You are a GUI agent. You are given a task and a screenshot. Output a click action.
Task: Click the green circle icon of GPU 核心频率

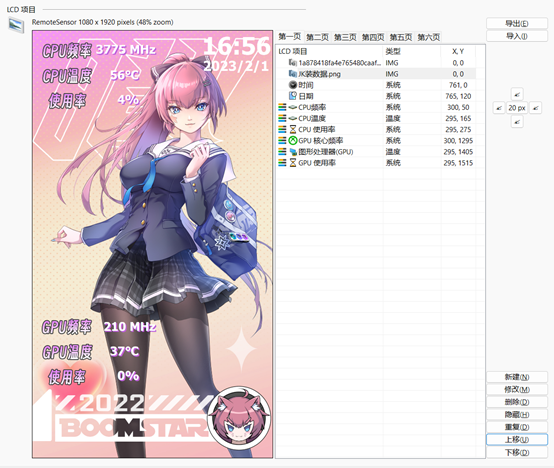[293, 141]
